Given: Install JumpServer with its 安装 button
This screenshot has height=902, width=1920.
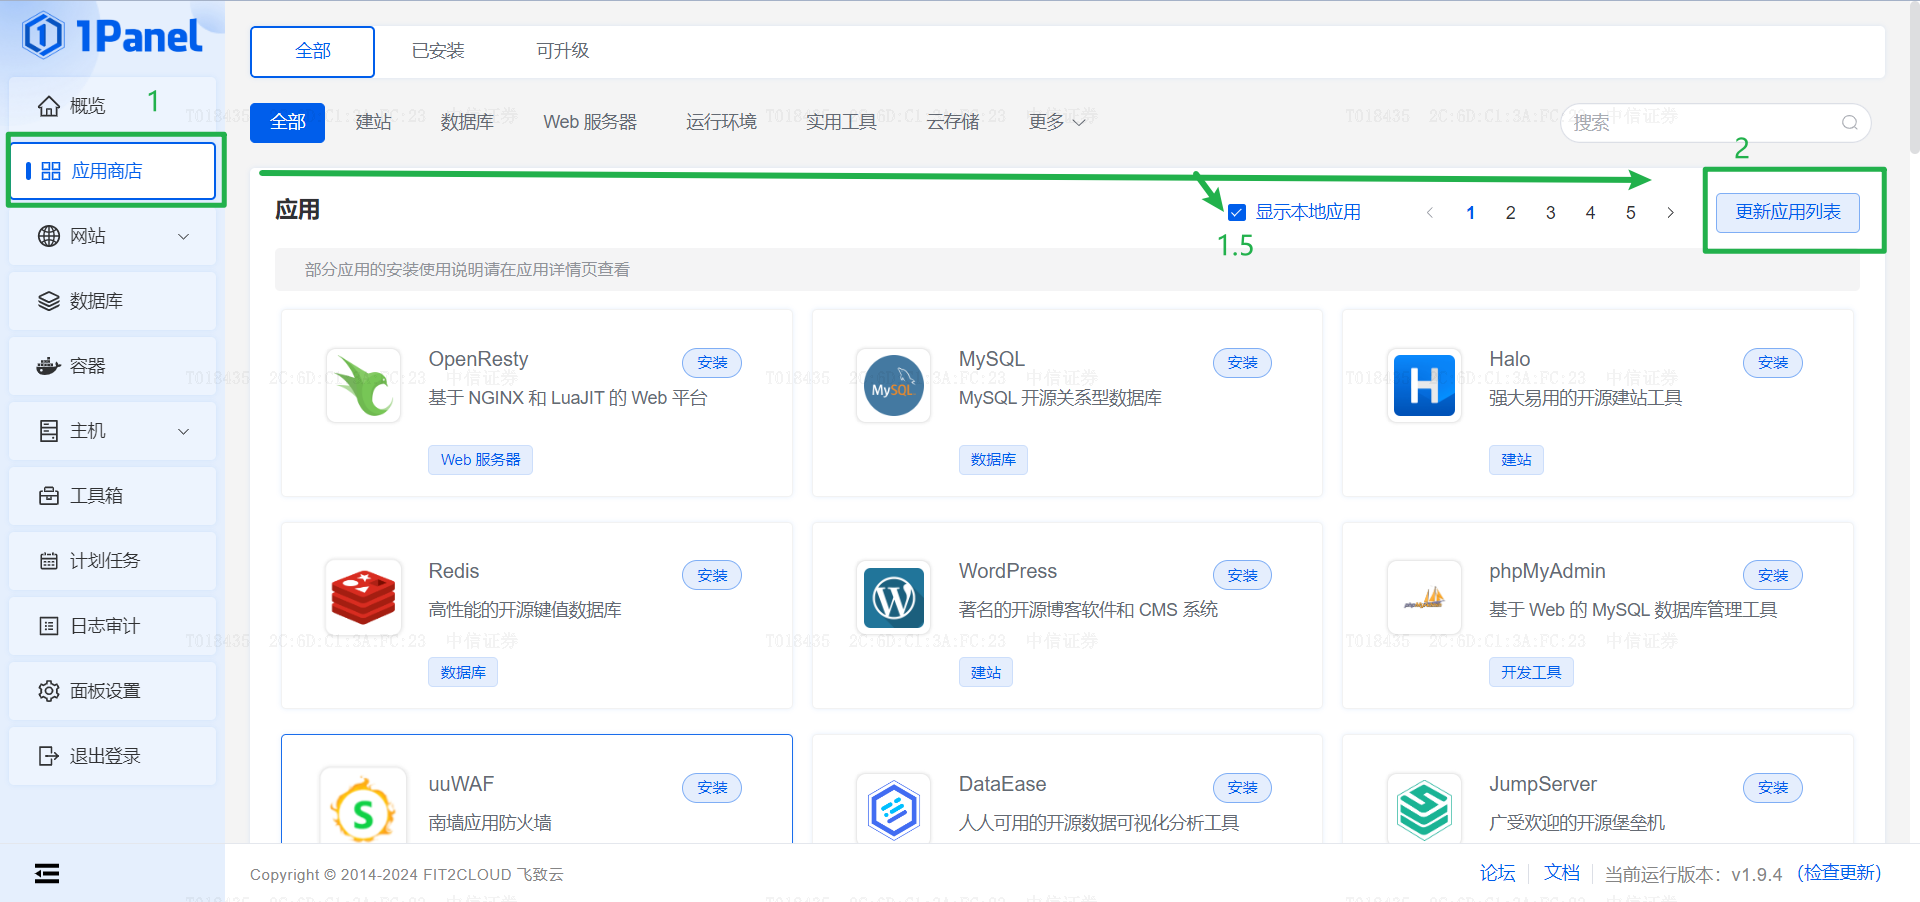Looking at the screenshot, I should pos(1773,788).
